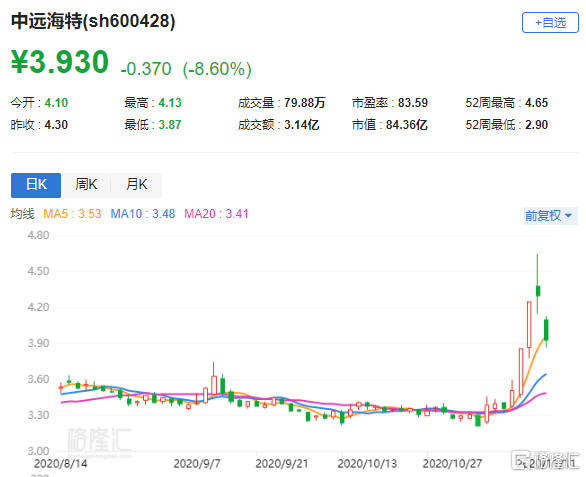The image size is (586, 477).
Task: Click the MA10 : 3.48 indicator label
Action: [143, 214]
